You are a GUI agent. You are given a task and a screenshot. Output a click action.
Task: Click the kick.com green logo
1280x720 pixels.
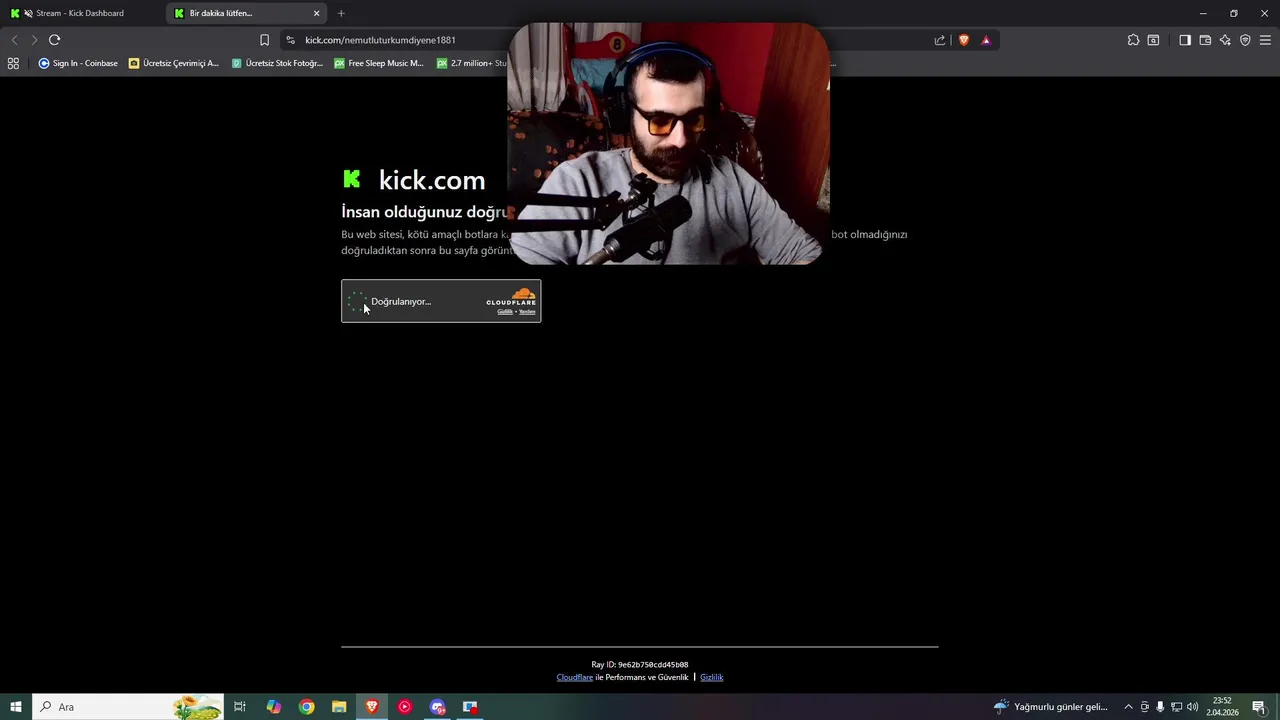tap(352, 179)
